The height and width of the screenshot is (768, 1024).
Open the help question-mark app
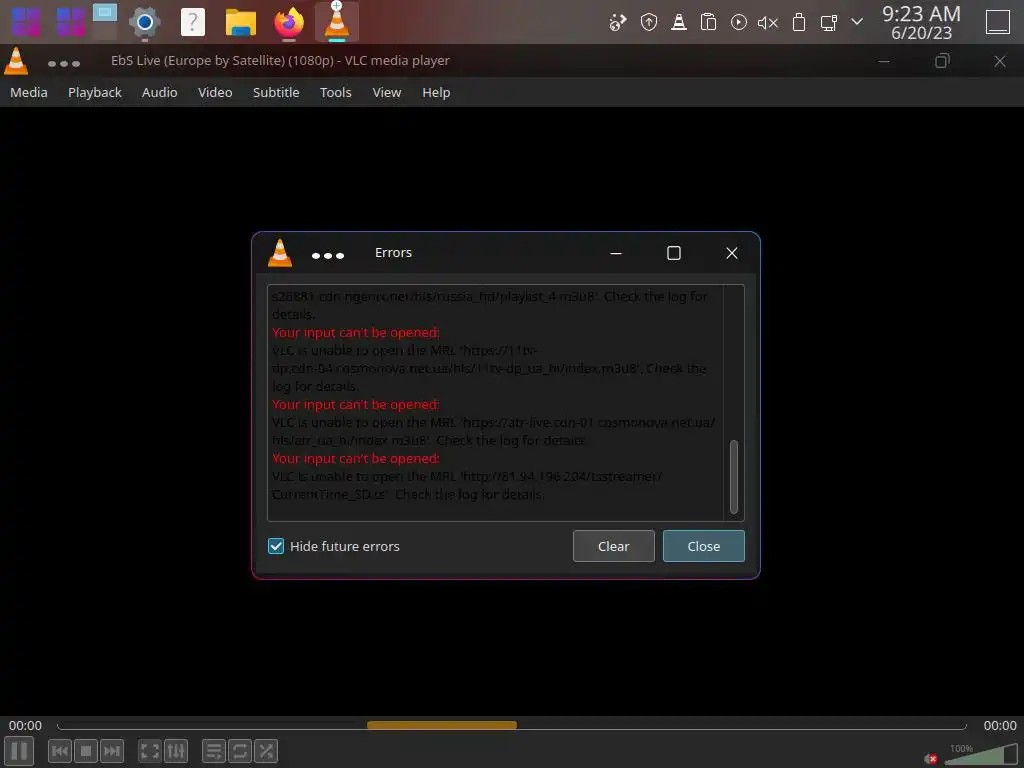point(193,22)
